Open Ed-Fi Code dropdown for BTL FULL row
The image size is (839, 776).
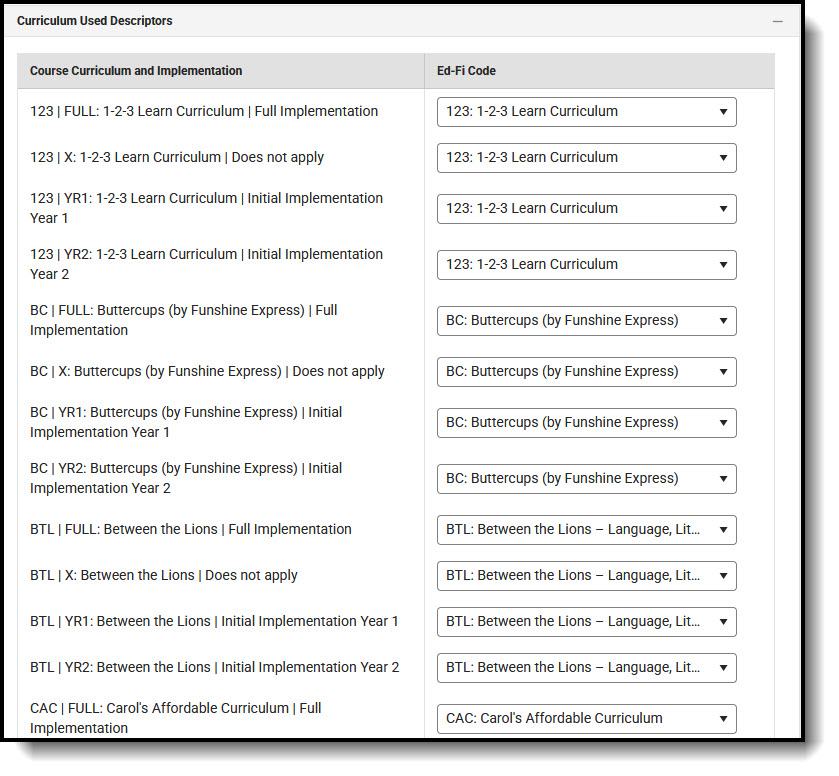click(586, 530)
